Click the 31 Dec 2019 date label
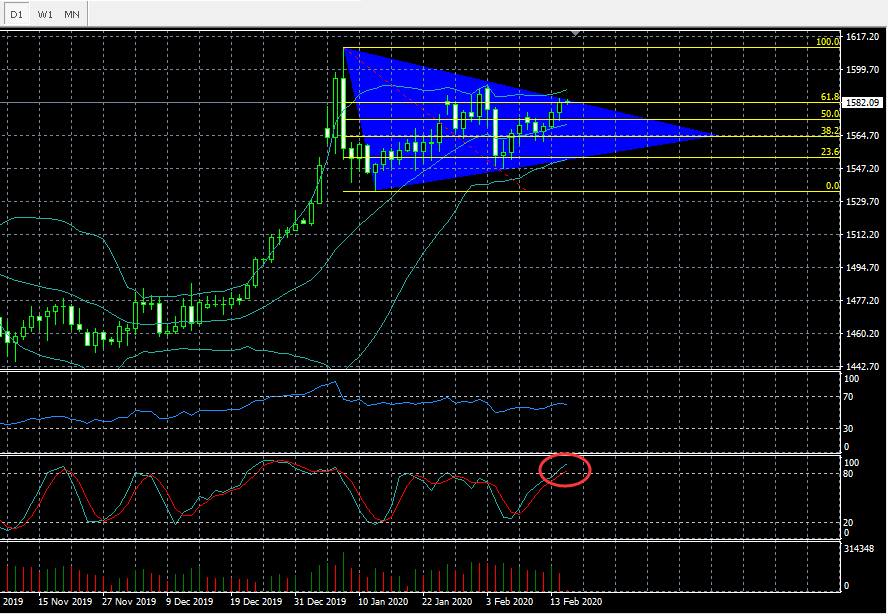 pyautogui.click(x=319, y=602)
